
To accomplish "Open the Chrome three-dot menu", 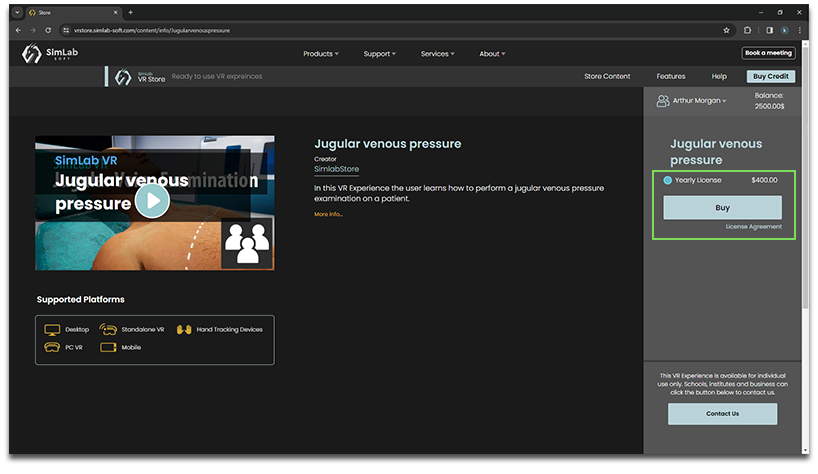I will [x=800, y=30].
